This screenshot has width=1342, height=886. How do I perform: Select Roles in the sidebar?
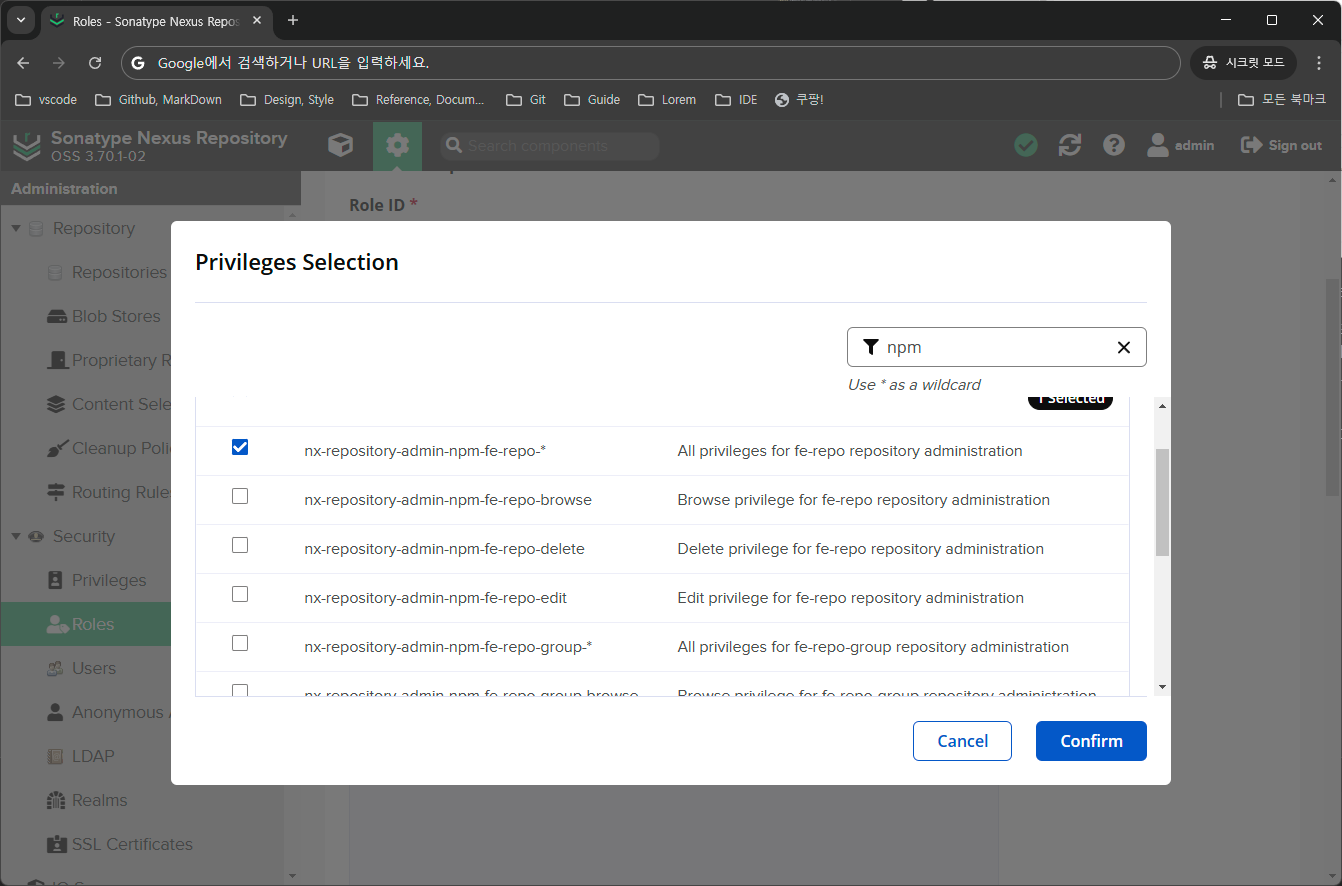point(86,624)
